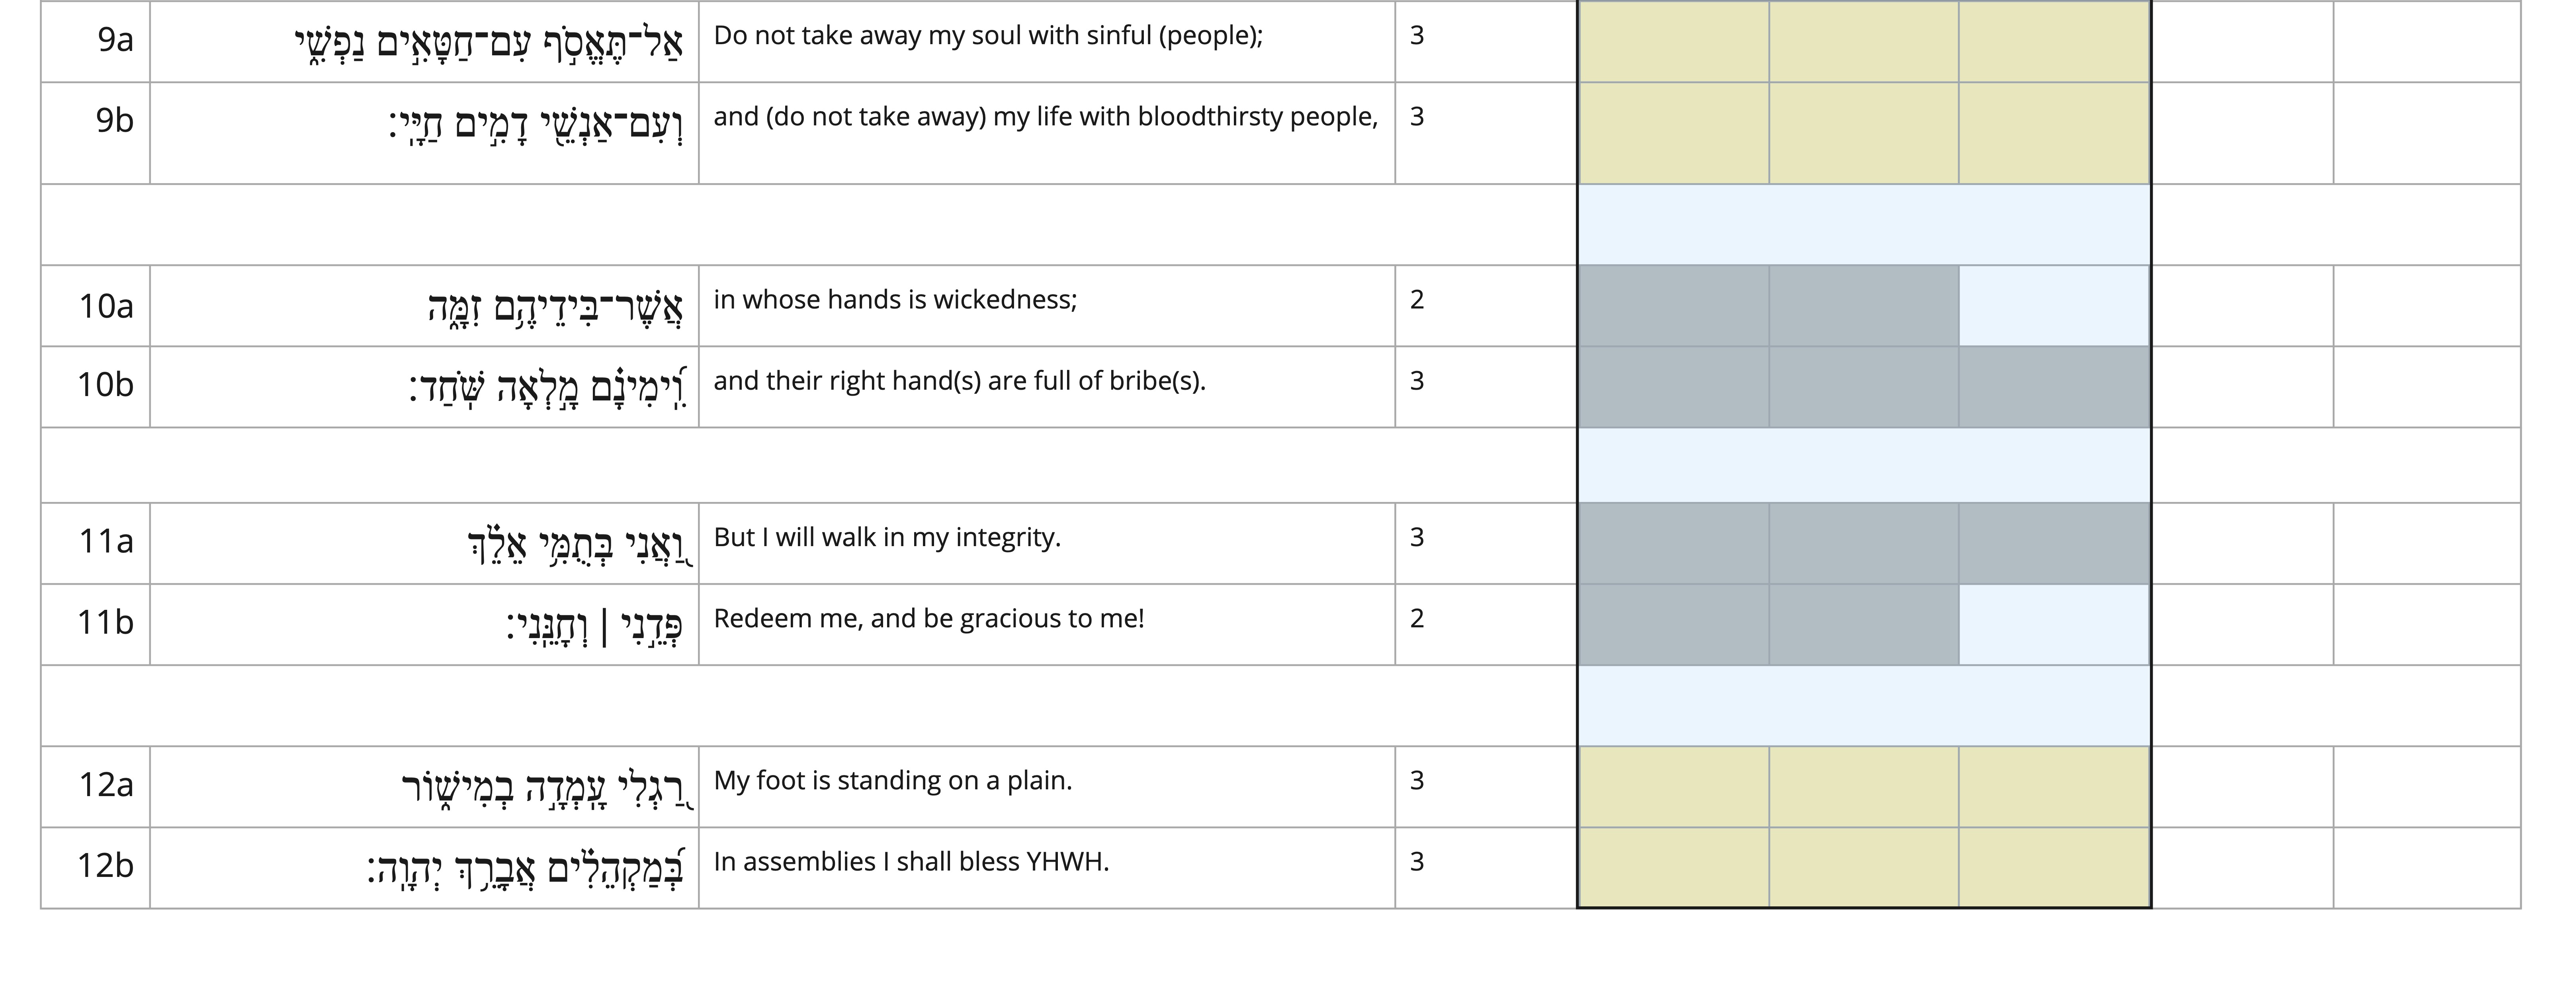Image resolution: width=2576 pixels, height=984 pixels.
Task: Click first yellow cell in row 9a
Action: (x=1674, y=41)
